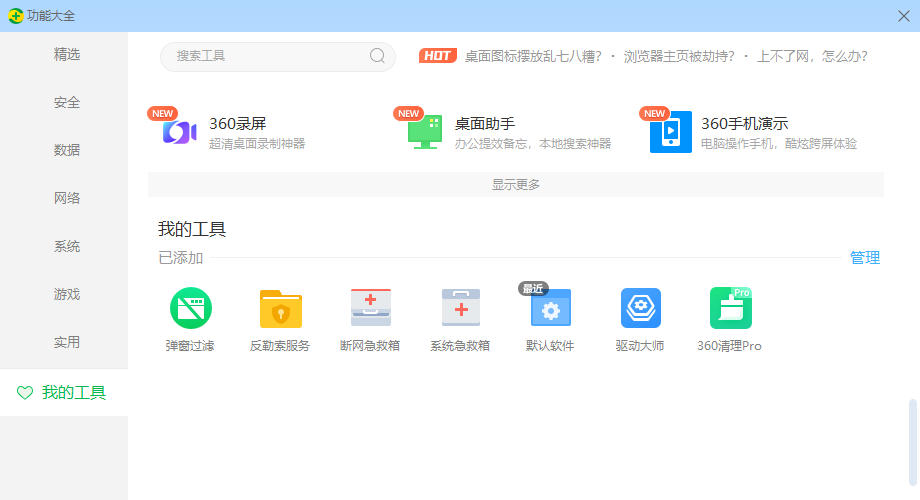The width and height of the screenshot is (920, 500).
Task: Click the 360手机演示 title text
Action: point(745,124)
